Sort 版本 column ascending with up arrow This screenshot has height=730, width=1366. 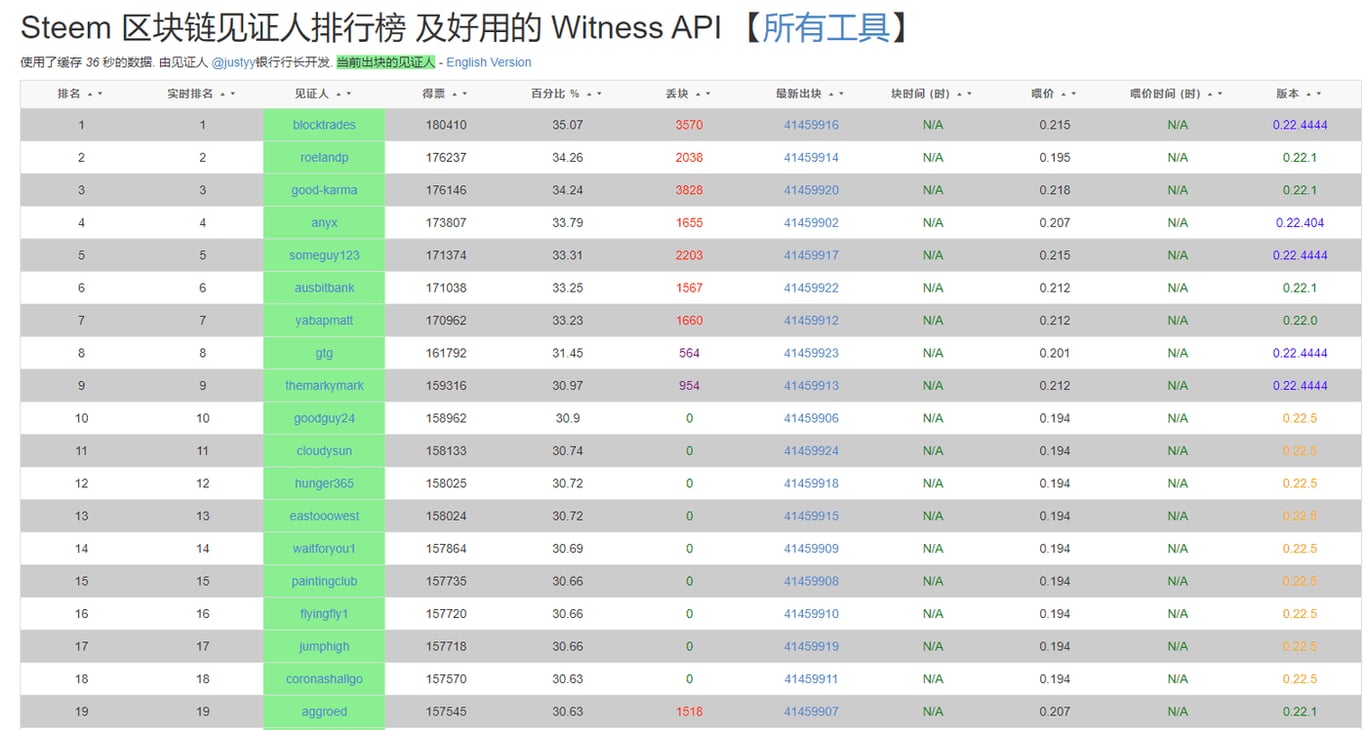click(1308, 94)
